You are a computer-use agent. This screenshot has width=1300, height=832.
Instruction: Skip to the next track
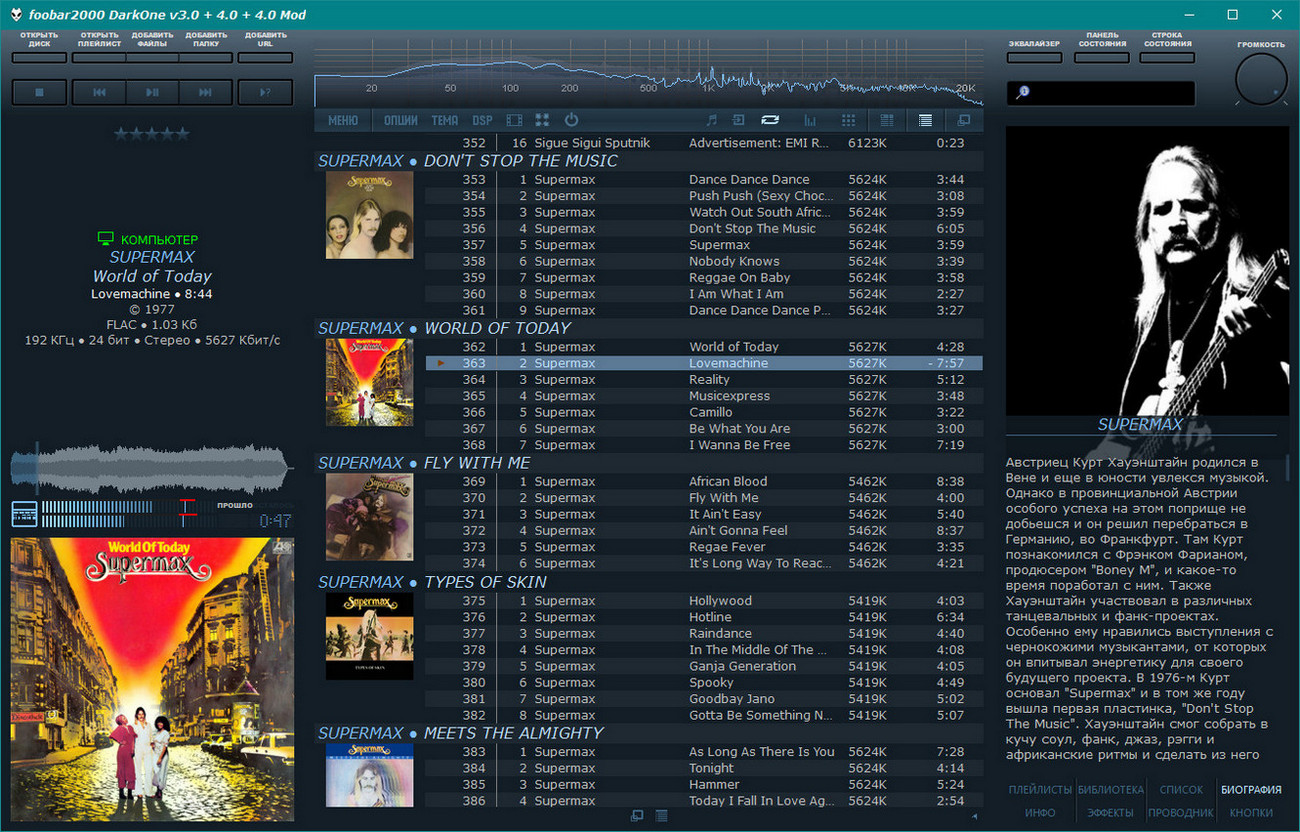(x=206, y=92)
